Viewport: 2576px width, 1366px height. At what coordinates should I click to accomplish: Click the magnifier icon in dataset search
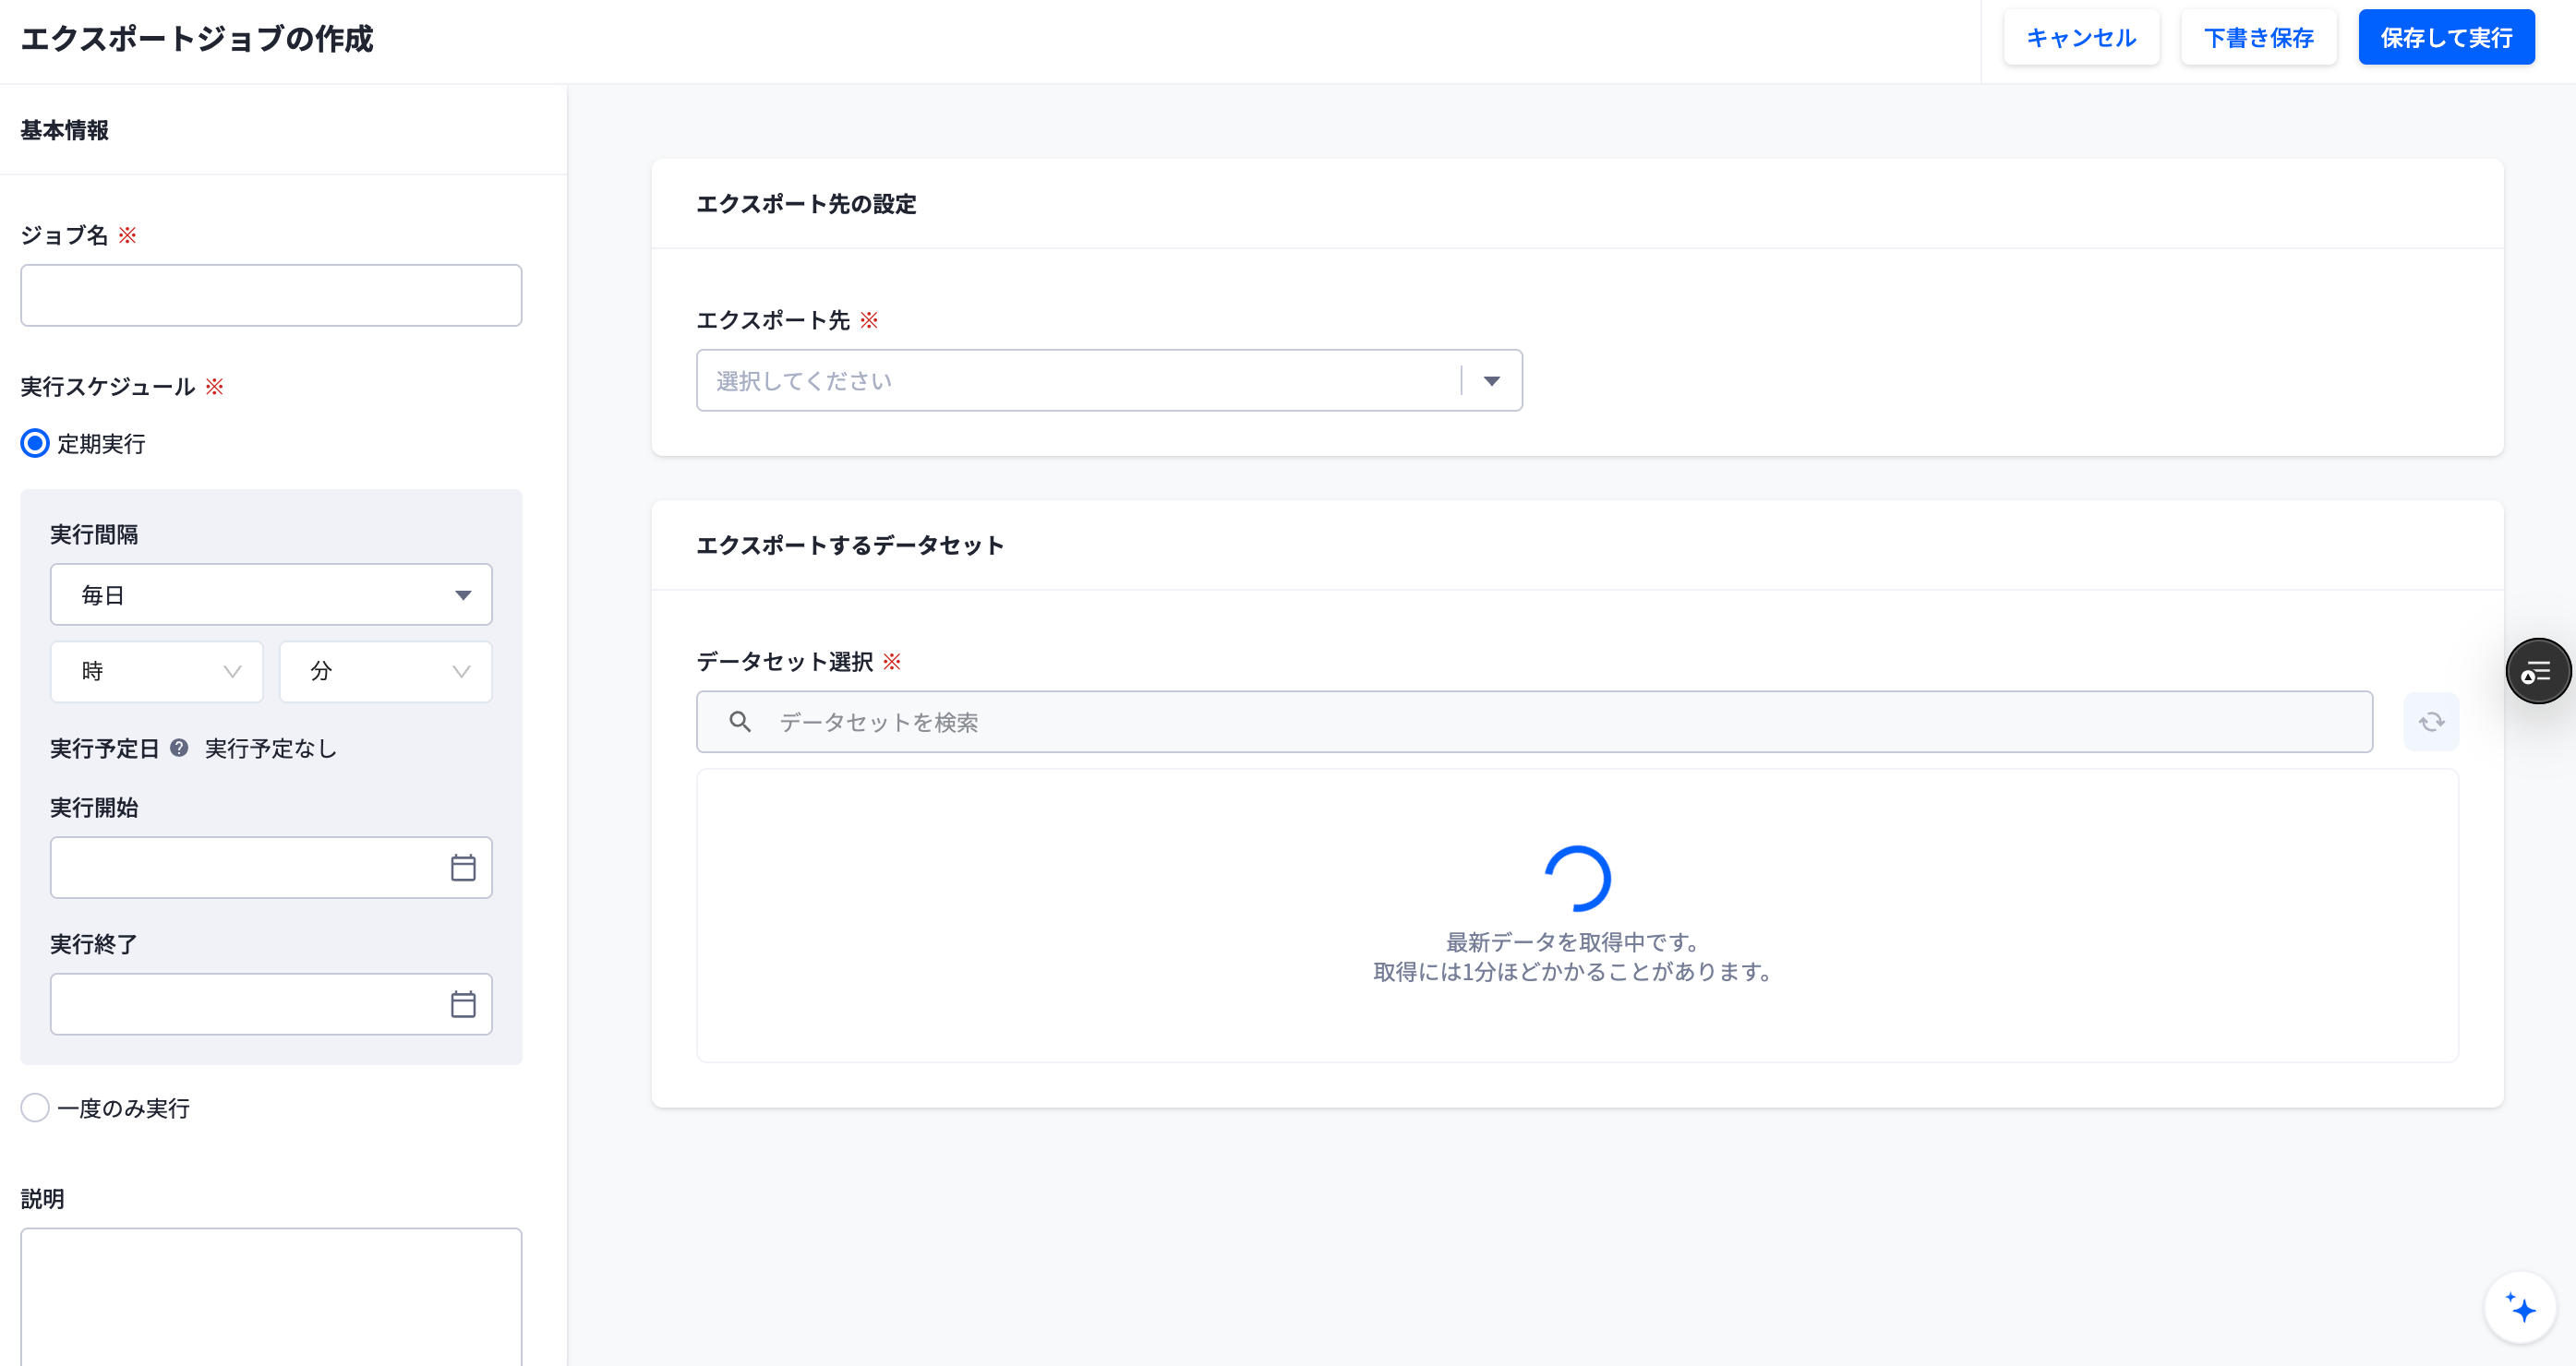tap(740, 722)
